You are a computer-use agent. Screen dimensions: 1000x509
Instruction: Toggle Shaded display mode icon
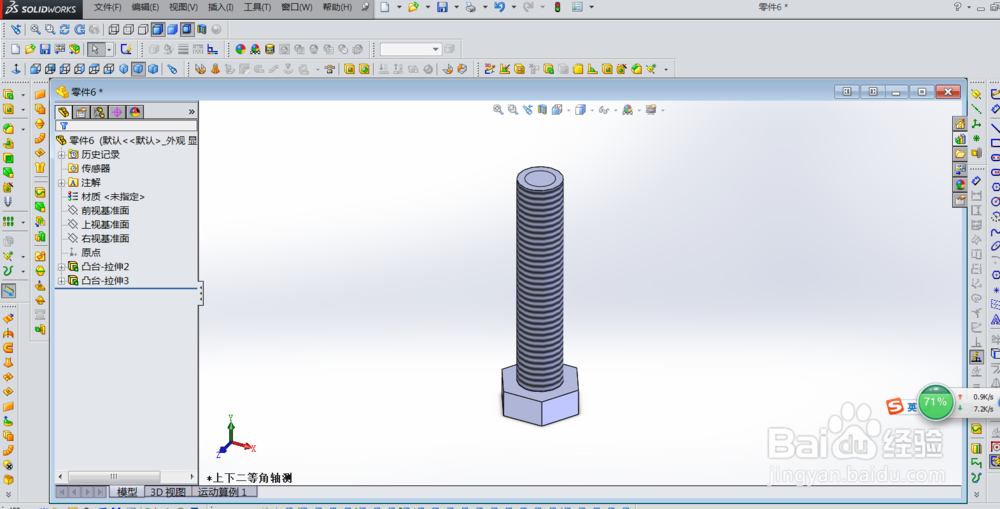pos(172,29)
